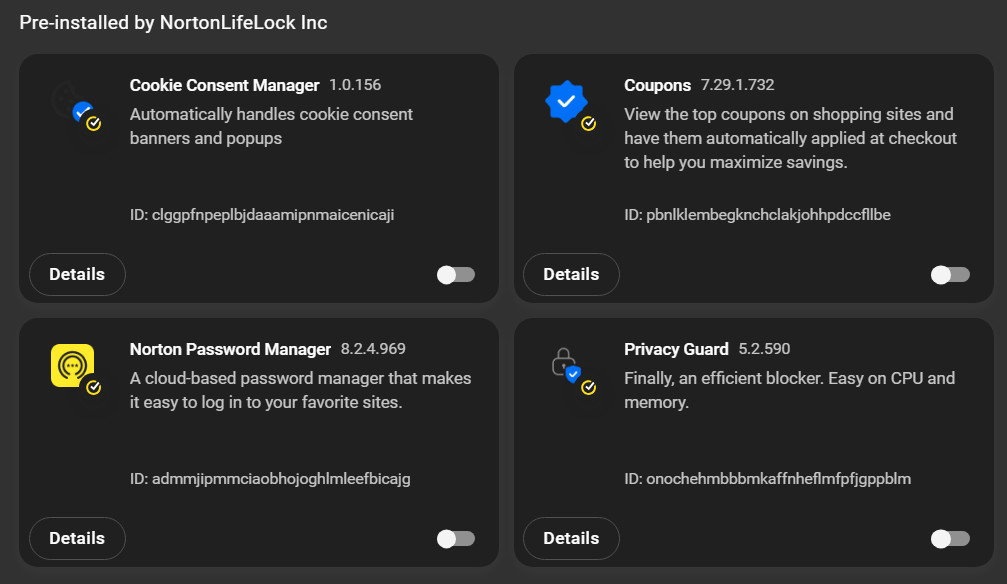
Task: Click the Norton Password Manager title text
Action: tap(230, 349)
